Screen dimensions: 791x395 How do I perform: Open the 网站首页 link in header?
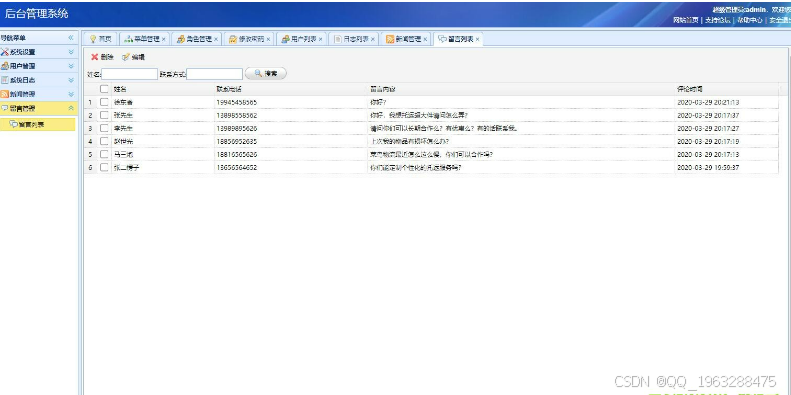[686, 20]
